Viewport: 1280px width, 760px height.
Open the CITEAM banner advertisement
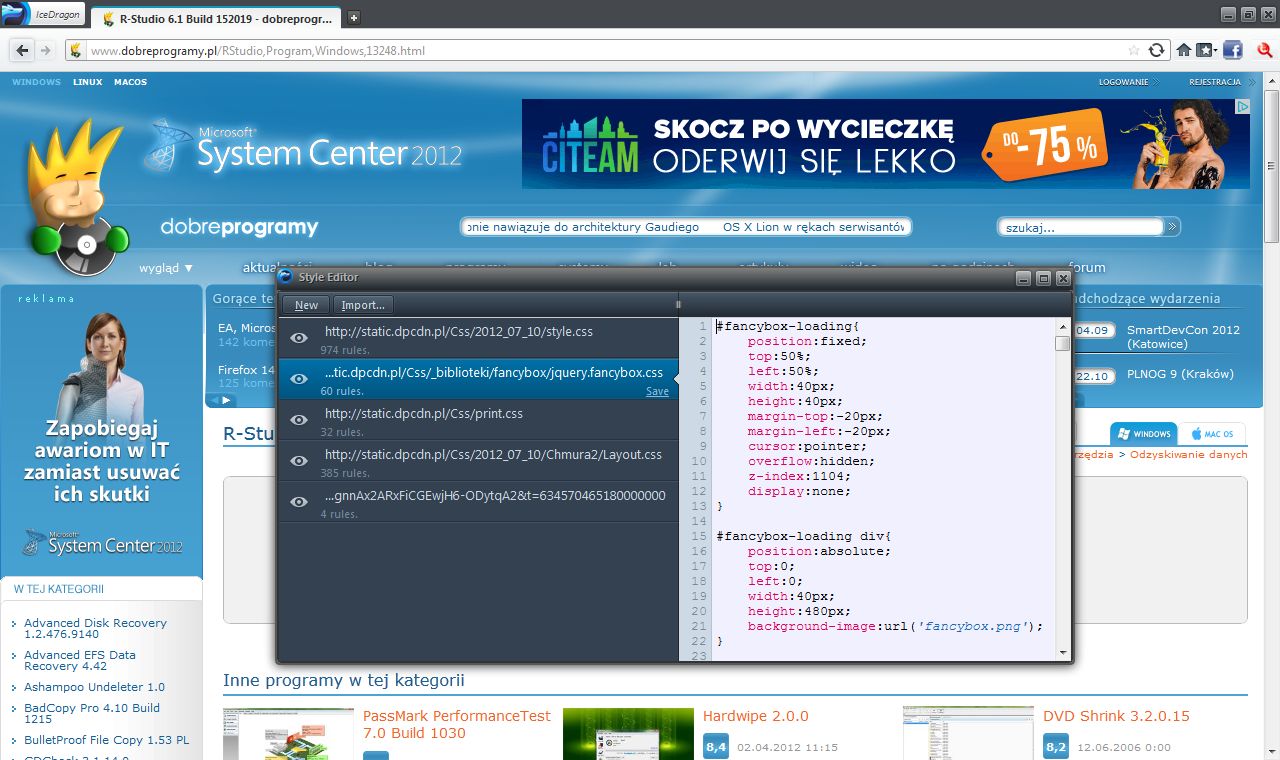coord(886,144)
